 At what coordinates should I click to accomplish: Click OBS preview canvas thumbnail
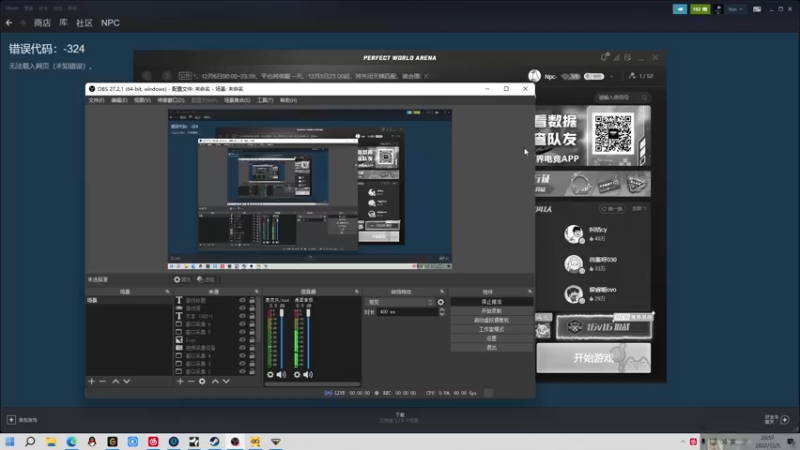pyautogui.click(x=310, y=189)
